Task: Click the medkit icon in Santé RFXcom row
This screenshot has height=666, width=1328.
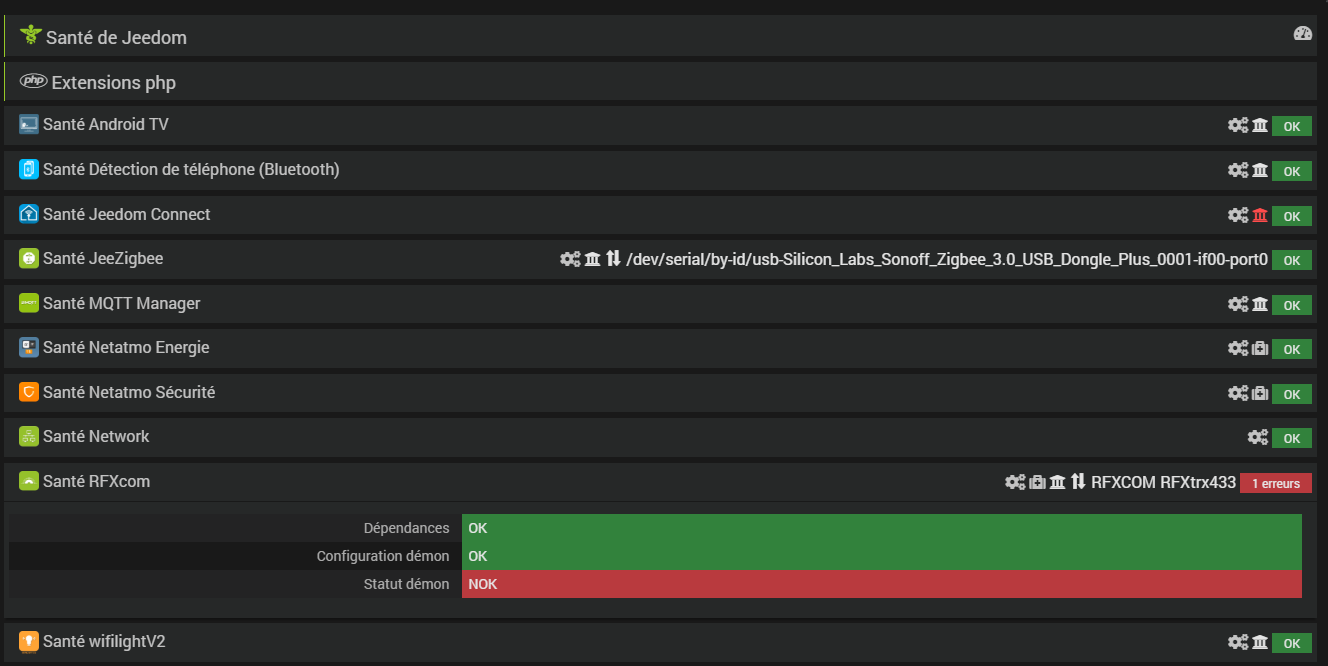Action: point(1037,482)
